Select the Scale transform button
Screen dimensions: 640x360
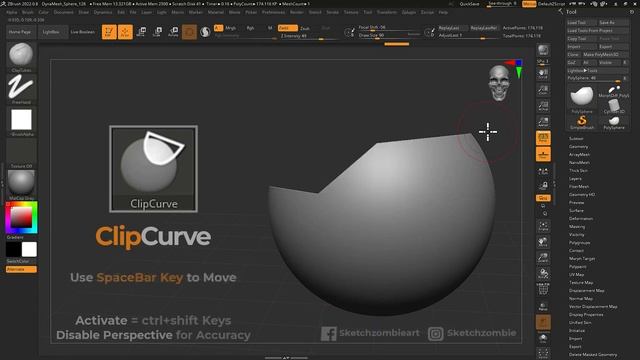click(x=157, y=32)
